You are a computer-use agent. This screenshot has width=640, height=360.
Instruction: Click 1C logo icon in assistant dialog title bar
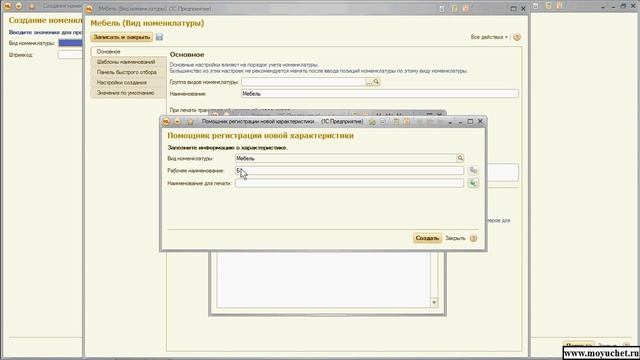tap(166, 122)
